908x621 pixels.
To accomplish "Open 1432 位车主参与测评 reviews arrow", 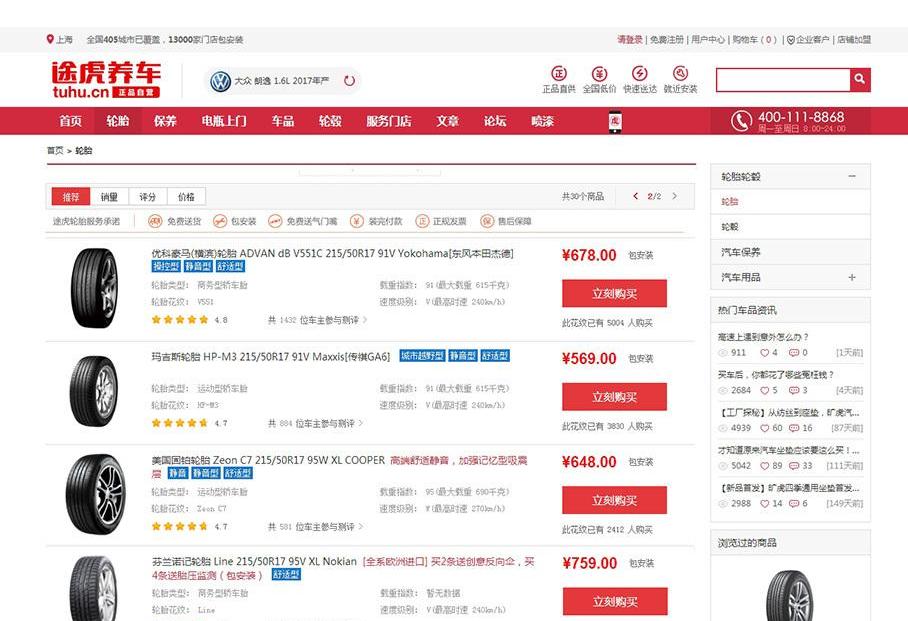I will point(365,319).
